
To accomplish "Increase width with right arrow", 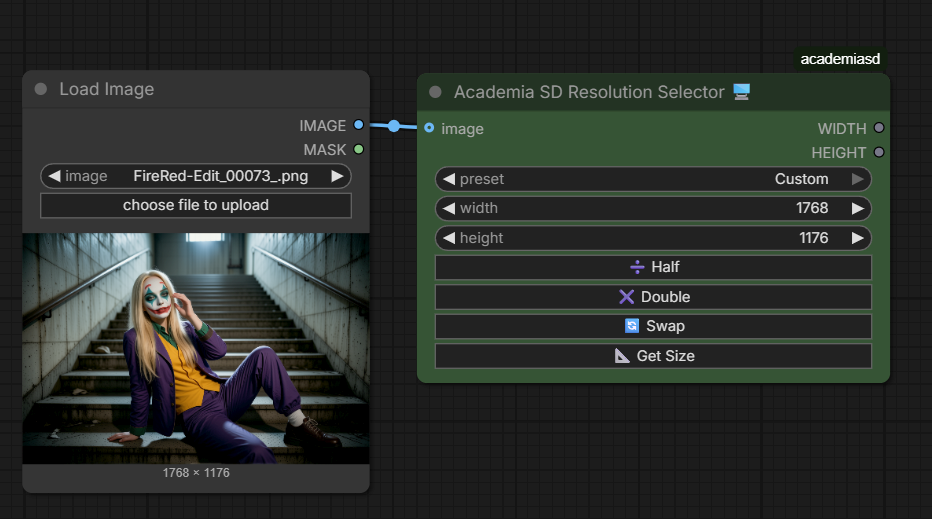I will [857, 209].
